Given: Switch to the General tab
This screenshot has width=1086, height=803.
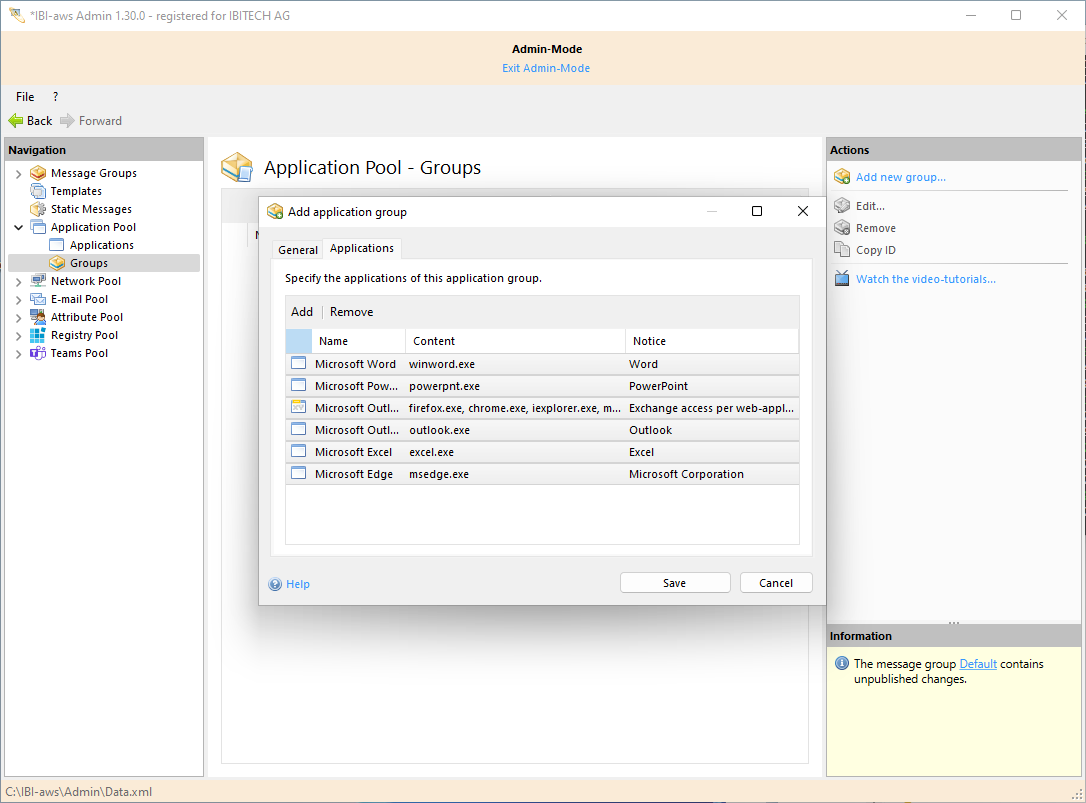Looking at the screenshot, I should (x=298, y=250).
